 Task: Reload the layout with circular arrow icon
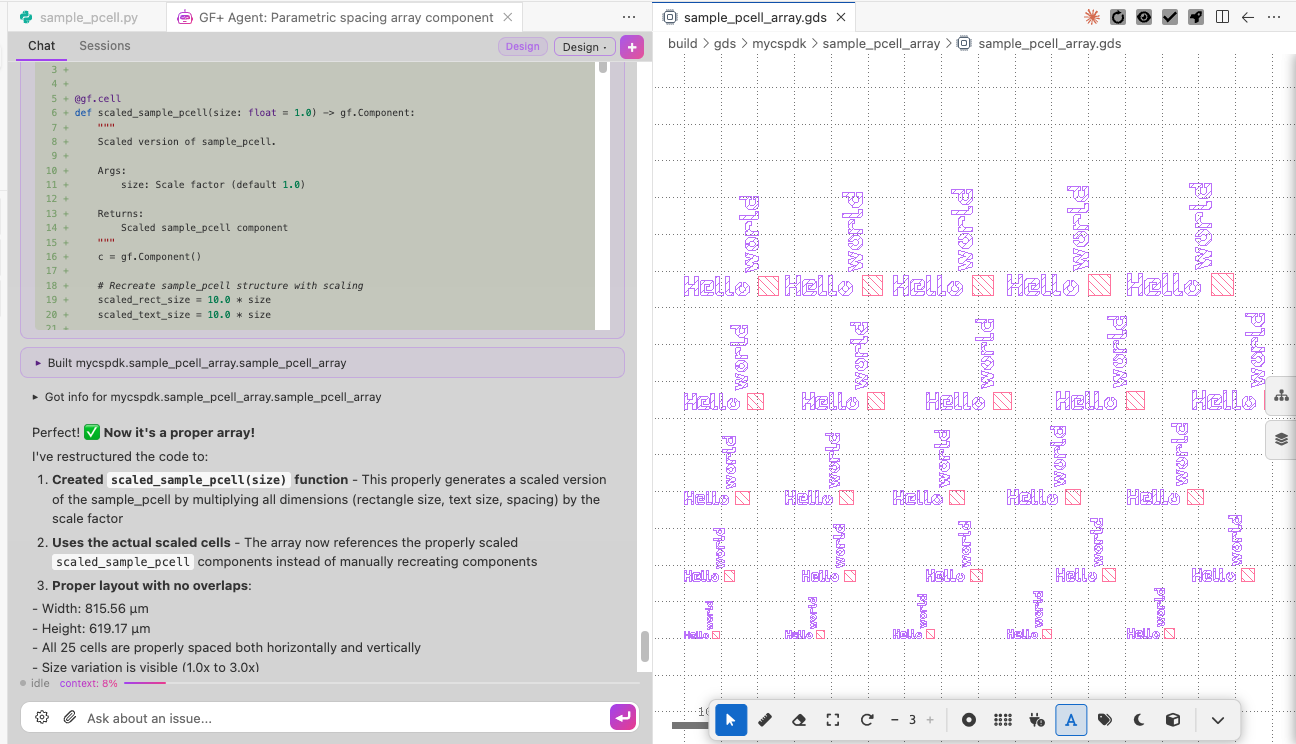coord(867,719)
